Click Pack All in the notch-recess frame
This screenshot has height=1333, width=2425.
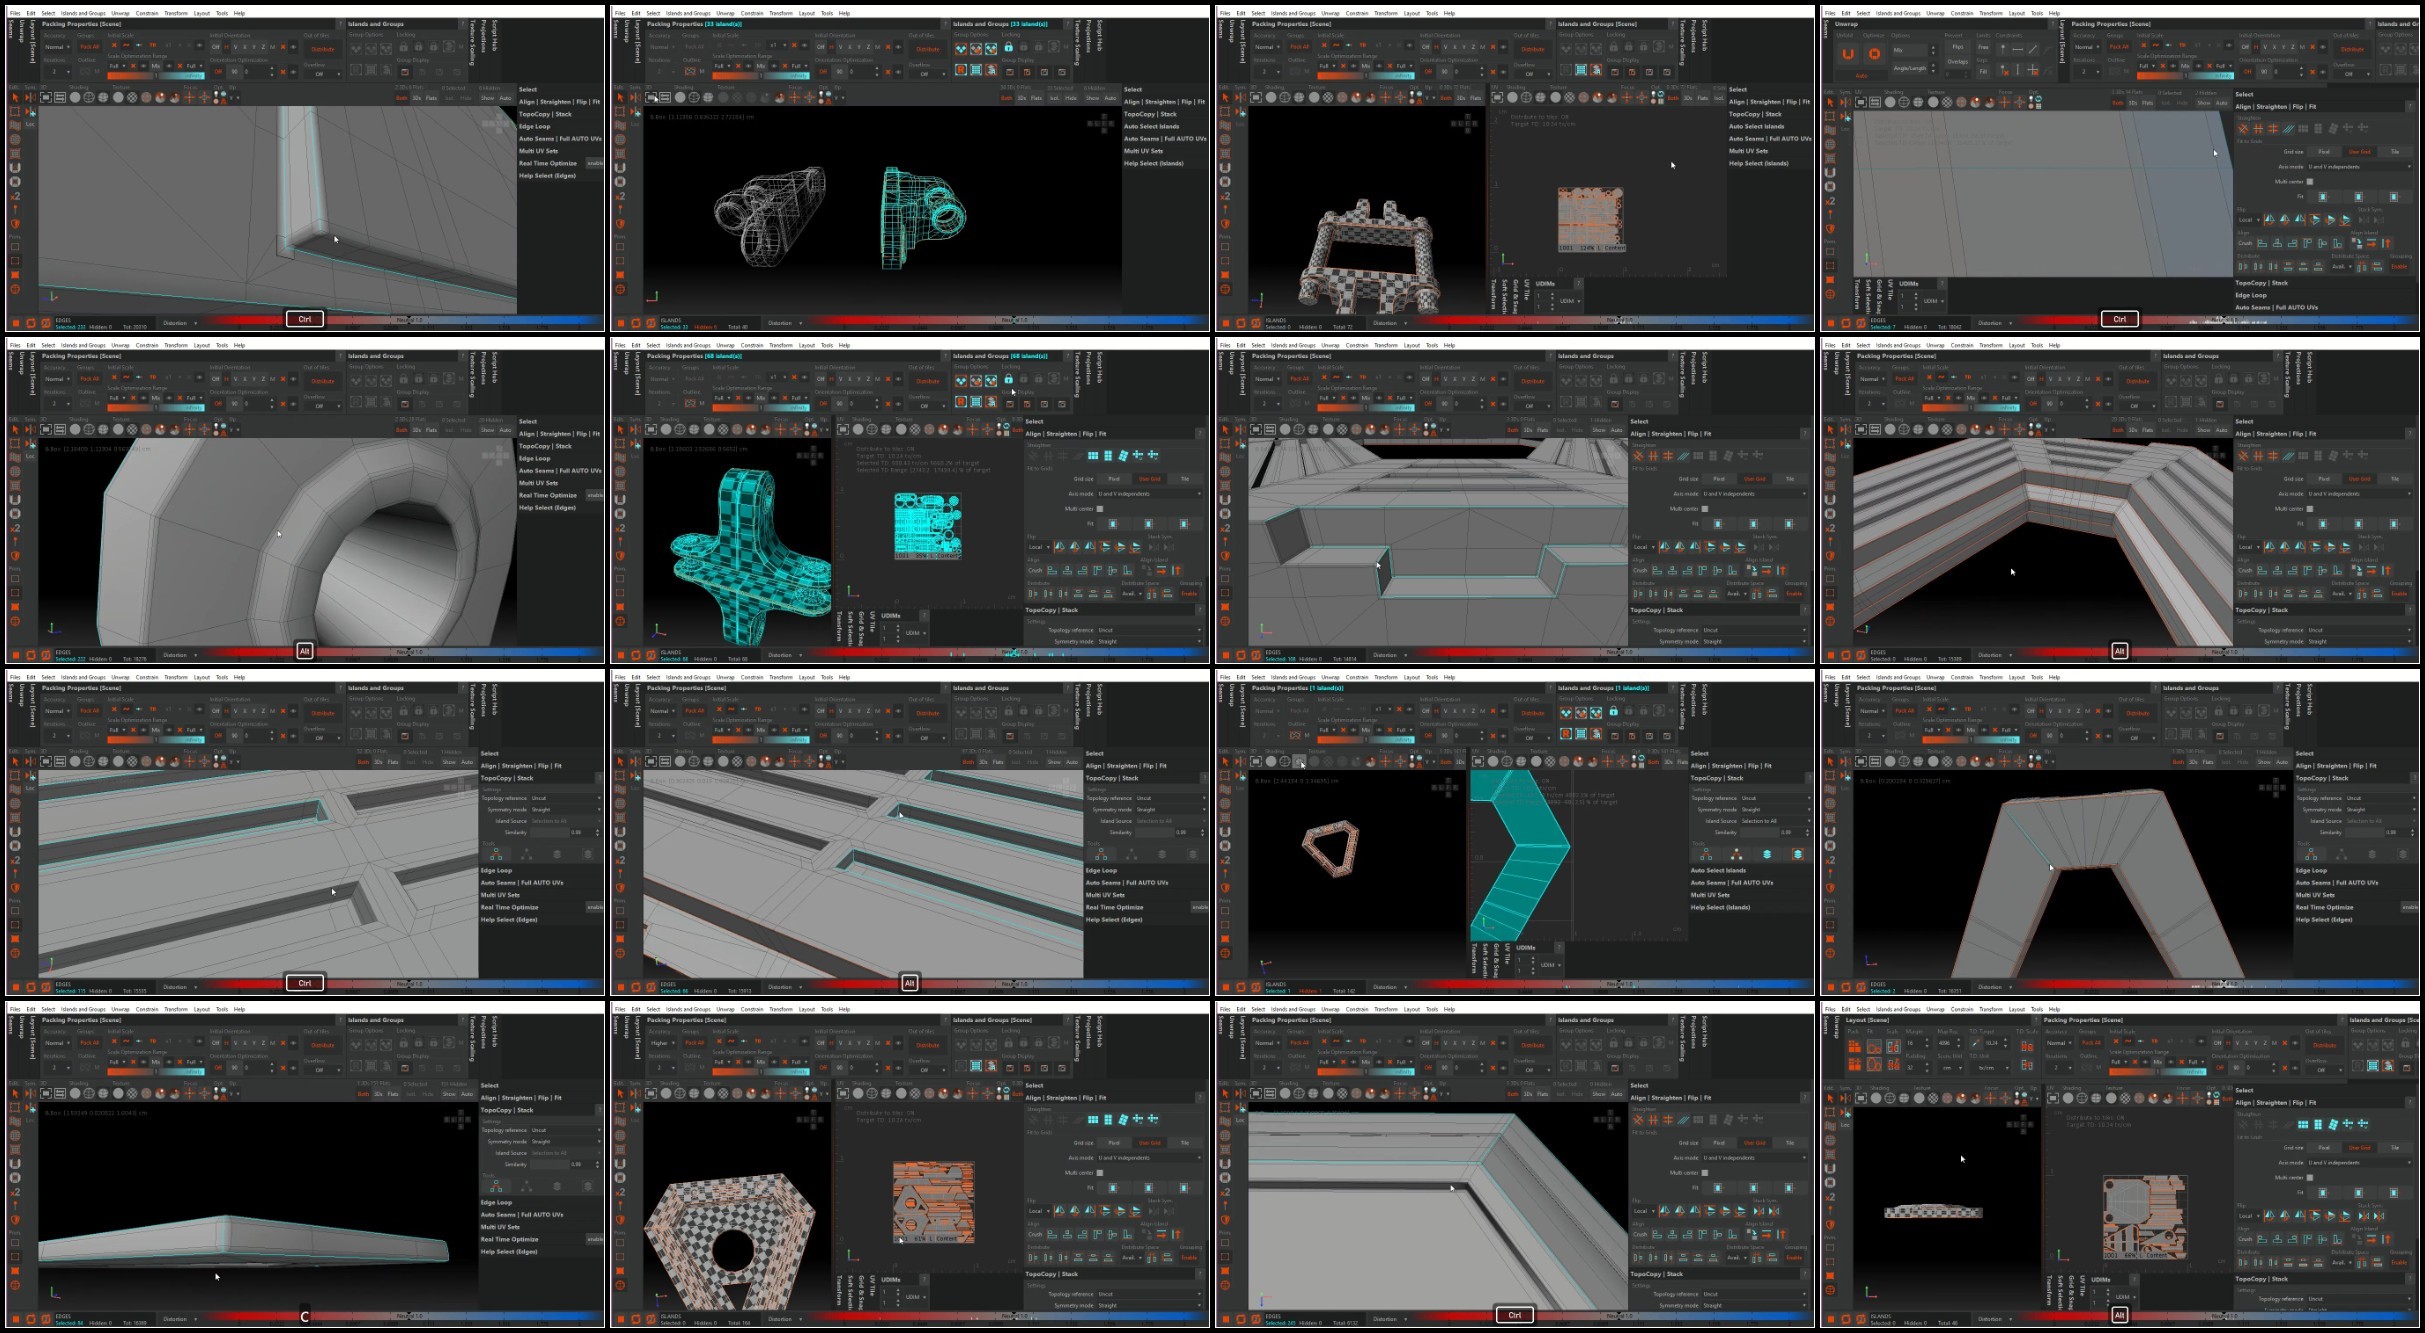[x=1299, y=379]
